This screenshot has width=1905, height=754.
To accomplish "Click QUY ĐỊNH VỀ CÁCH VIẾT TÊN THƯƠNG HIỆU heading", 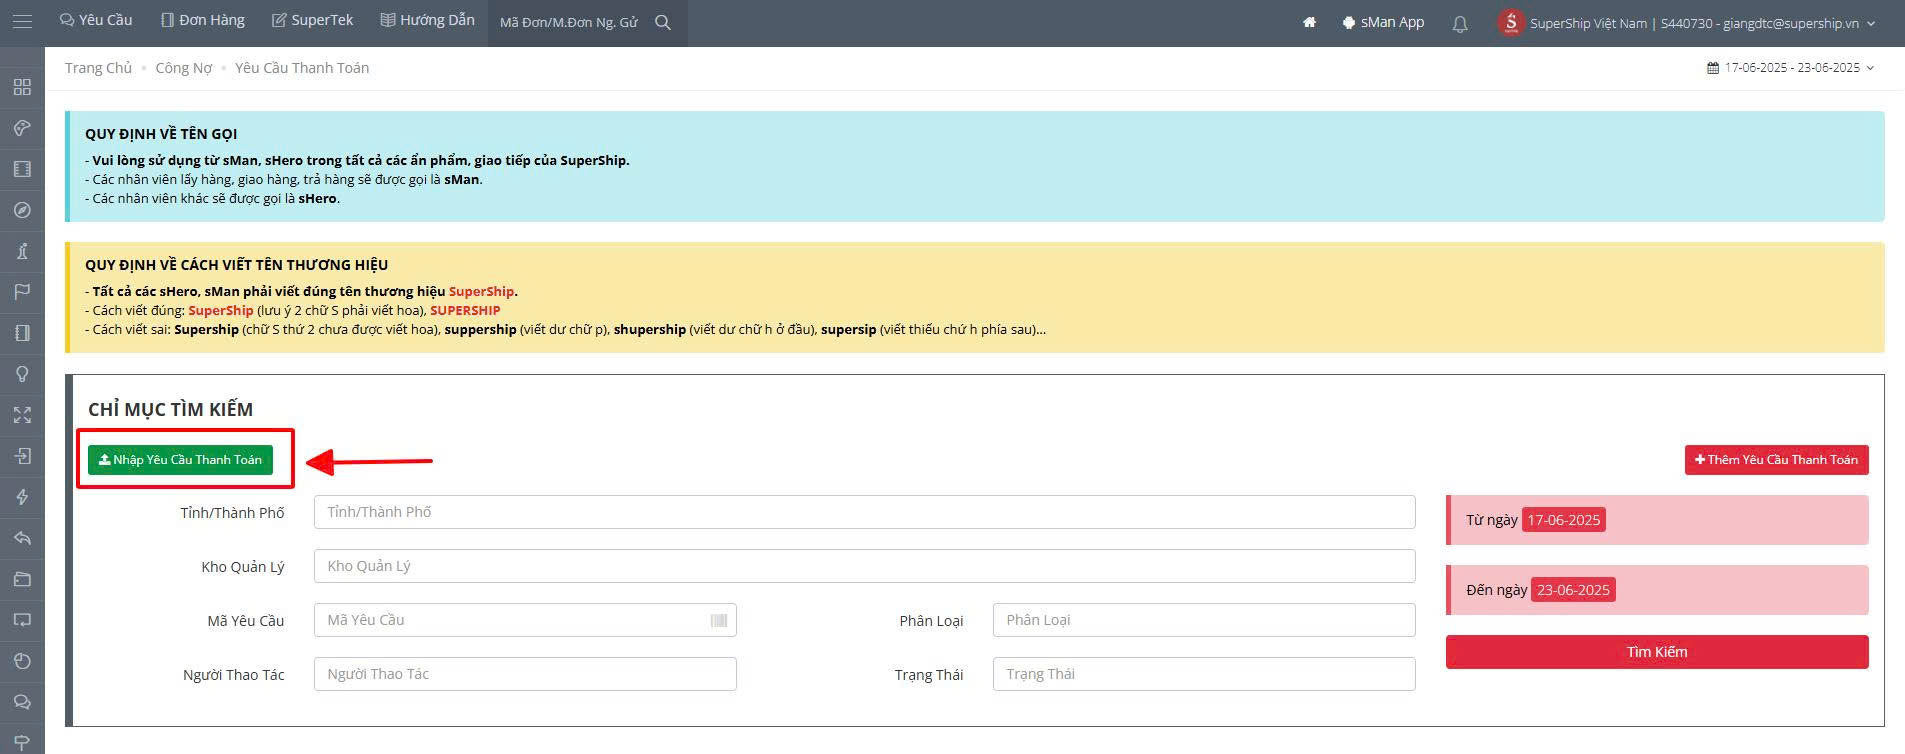I will pos(236,265).
